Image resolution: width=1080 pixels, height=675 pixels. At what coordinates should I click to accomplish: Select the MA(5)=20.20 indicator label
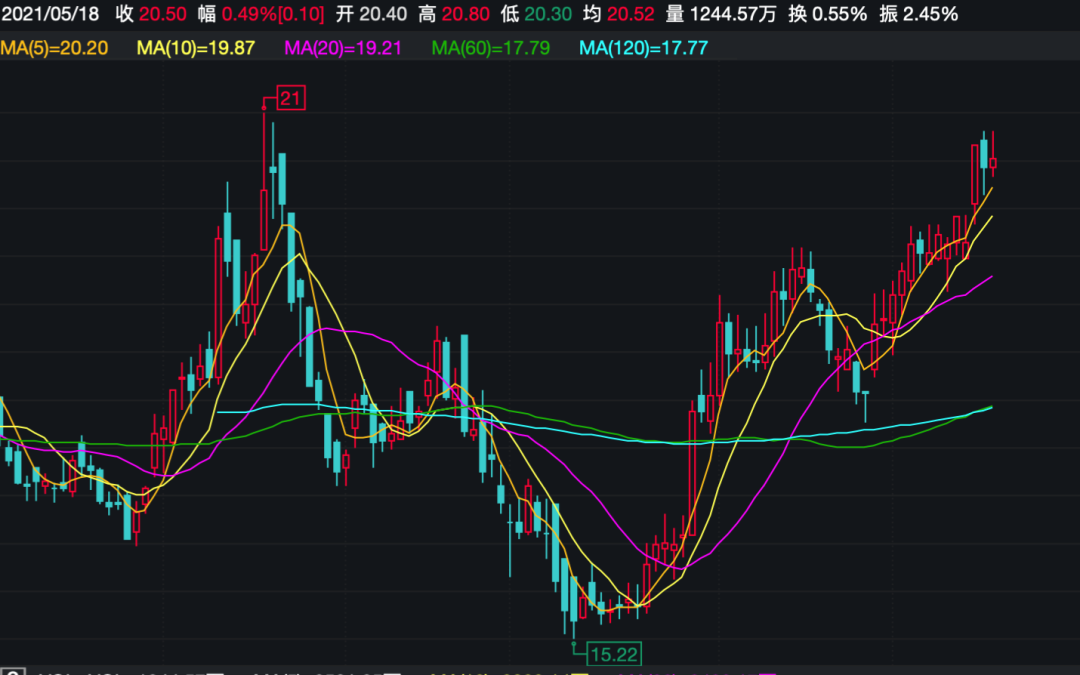click(x=54, y=48)
